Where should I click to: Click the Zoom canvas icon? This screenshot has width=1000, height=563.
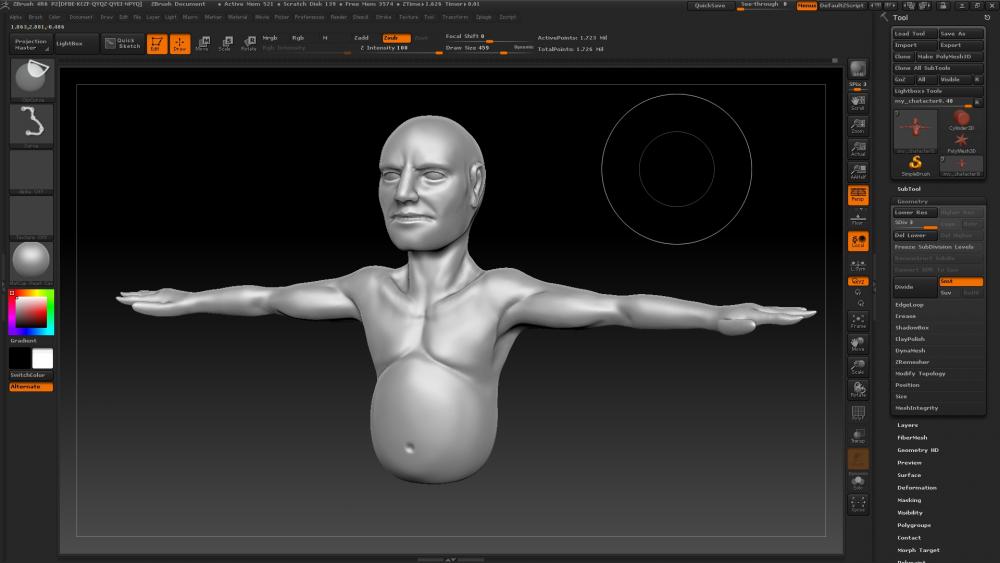(x=858, y=126)
